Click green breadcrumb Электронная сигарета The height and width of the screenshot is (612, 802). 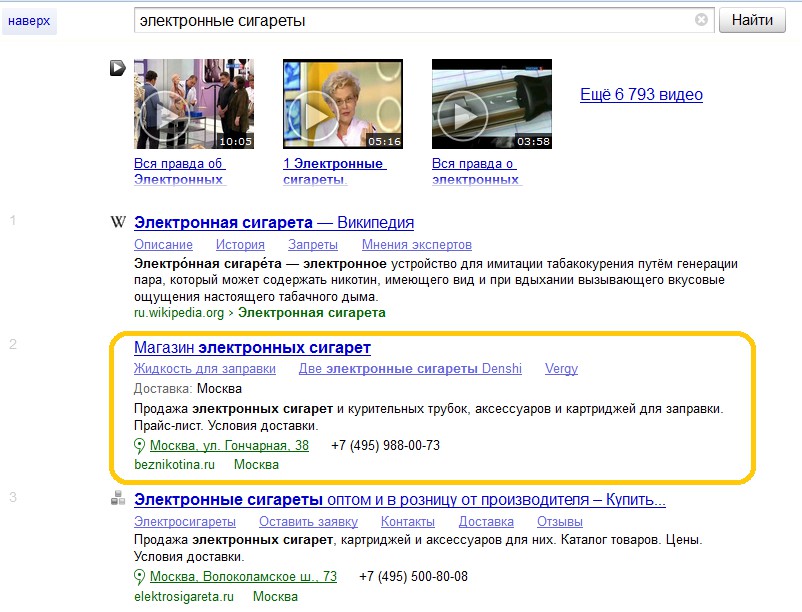coord(311,312)
